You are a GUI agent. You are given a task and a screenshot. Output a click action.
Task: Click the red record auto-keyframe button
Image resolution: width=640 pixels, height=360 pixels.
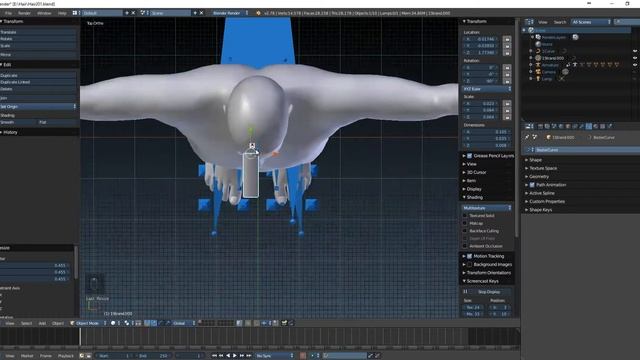coord(303,356)
